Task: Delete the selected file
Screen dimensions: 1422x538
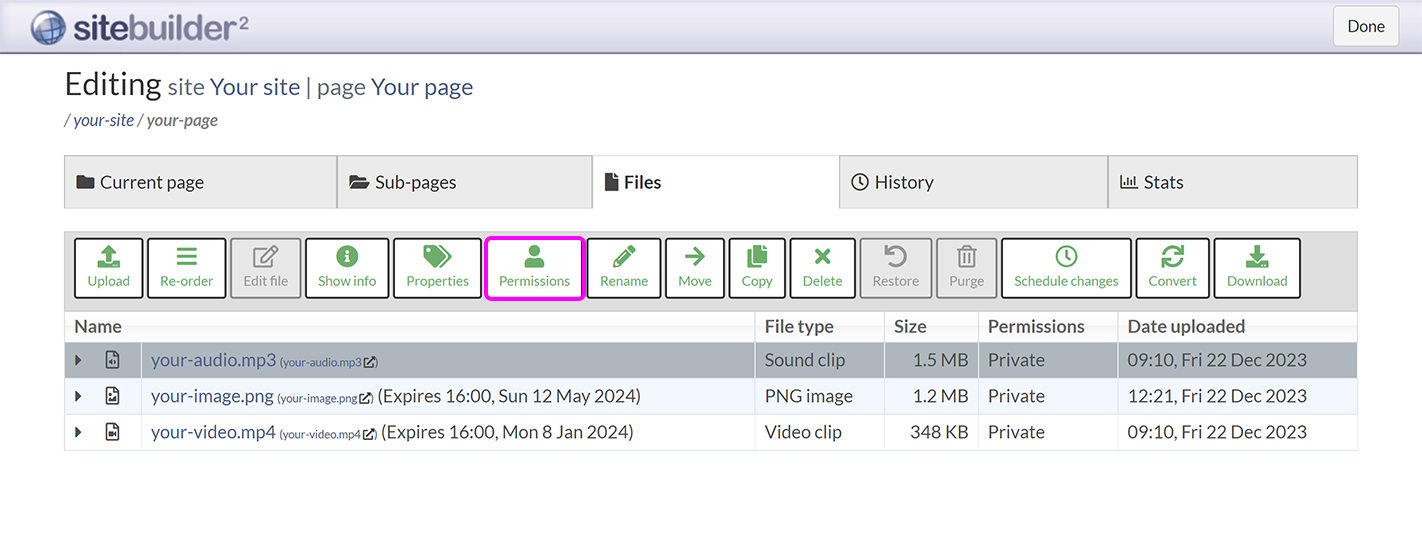Action: pos(822,268)
